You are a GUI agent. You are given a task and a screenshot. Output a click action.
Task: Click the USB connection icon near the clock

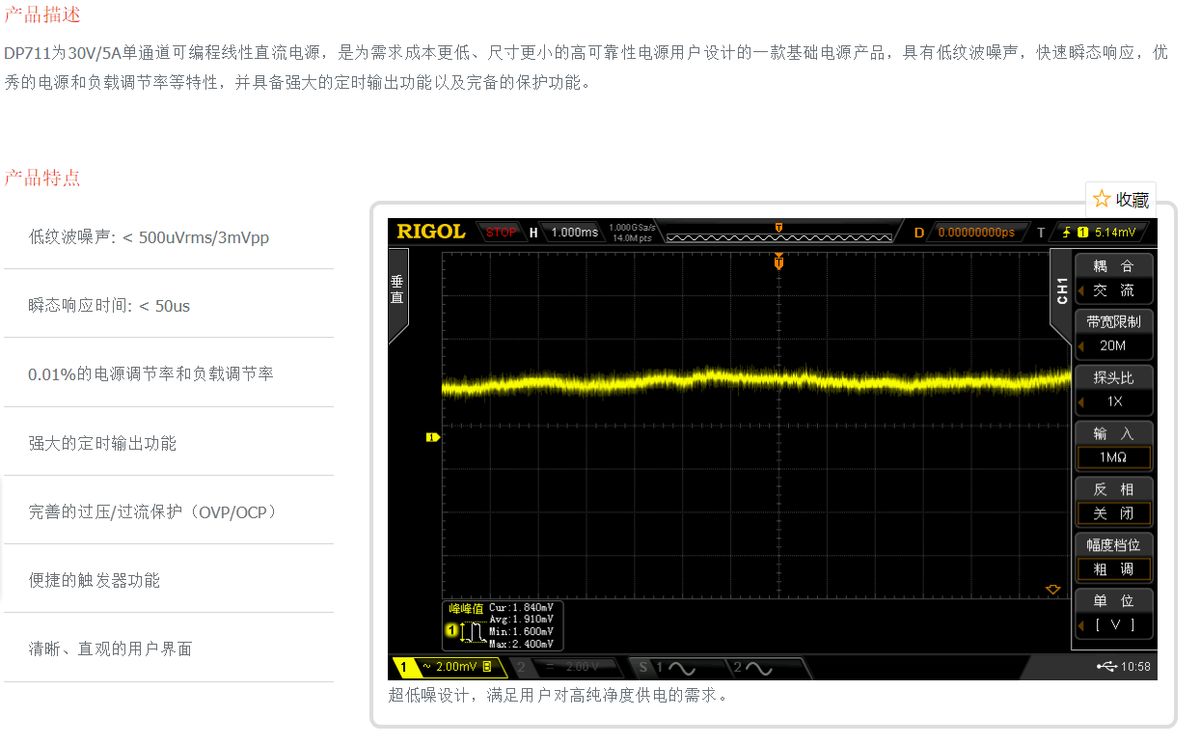pyautogui.click(x=1106, y=667)
